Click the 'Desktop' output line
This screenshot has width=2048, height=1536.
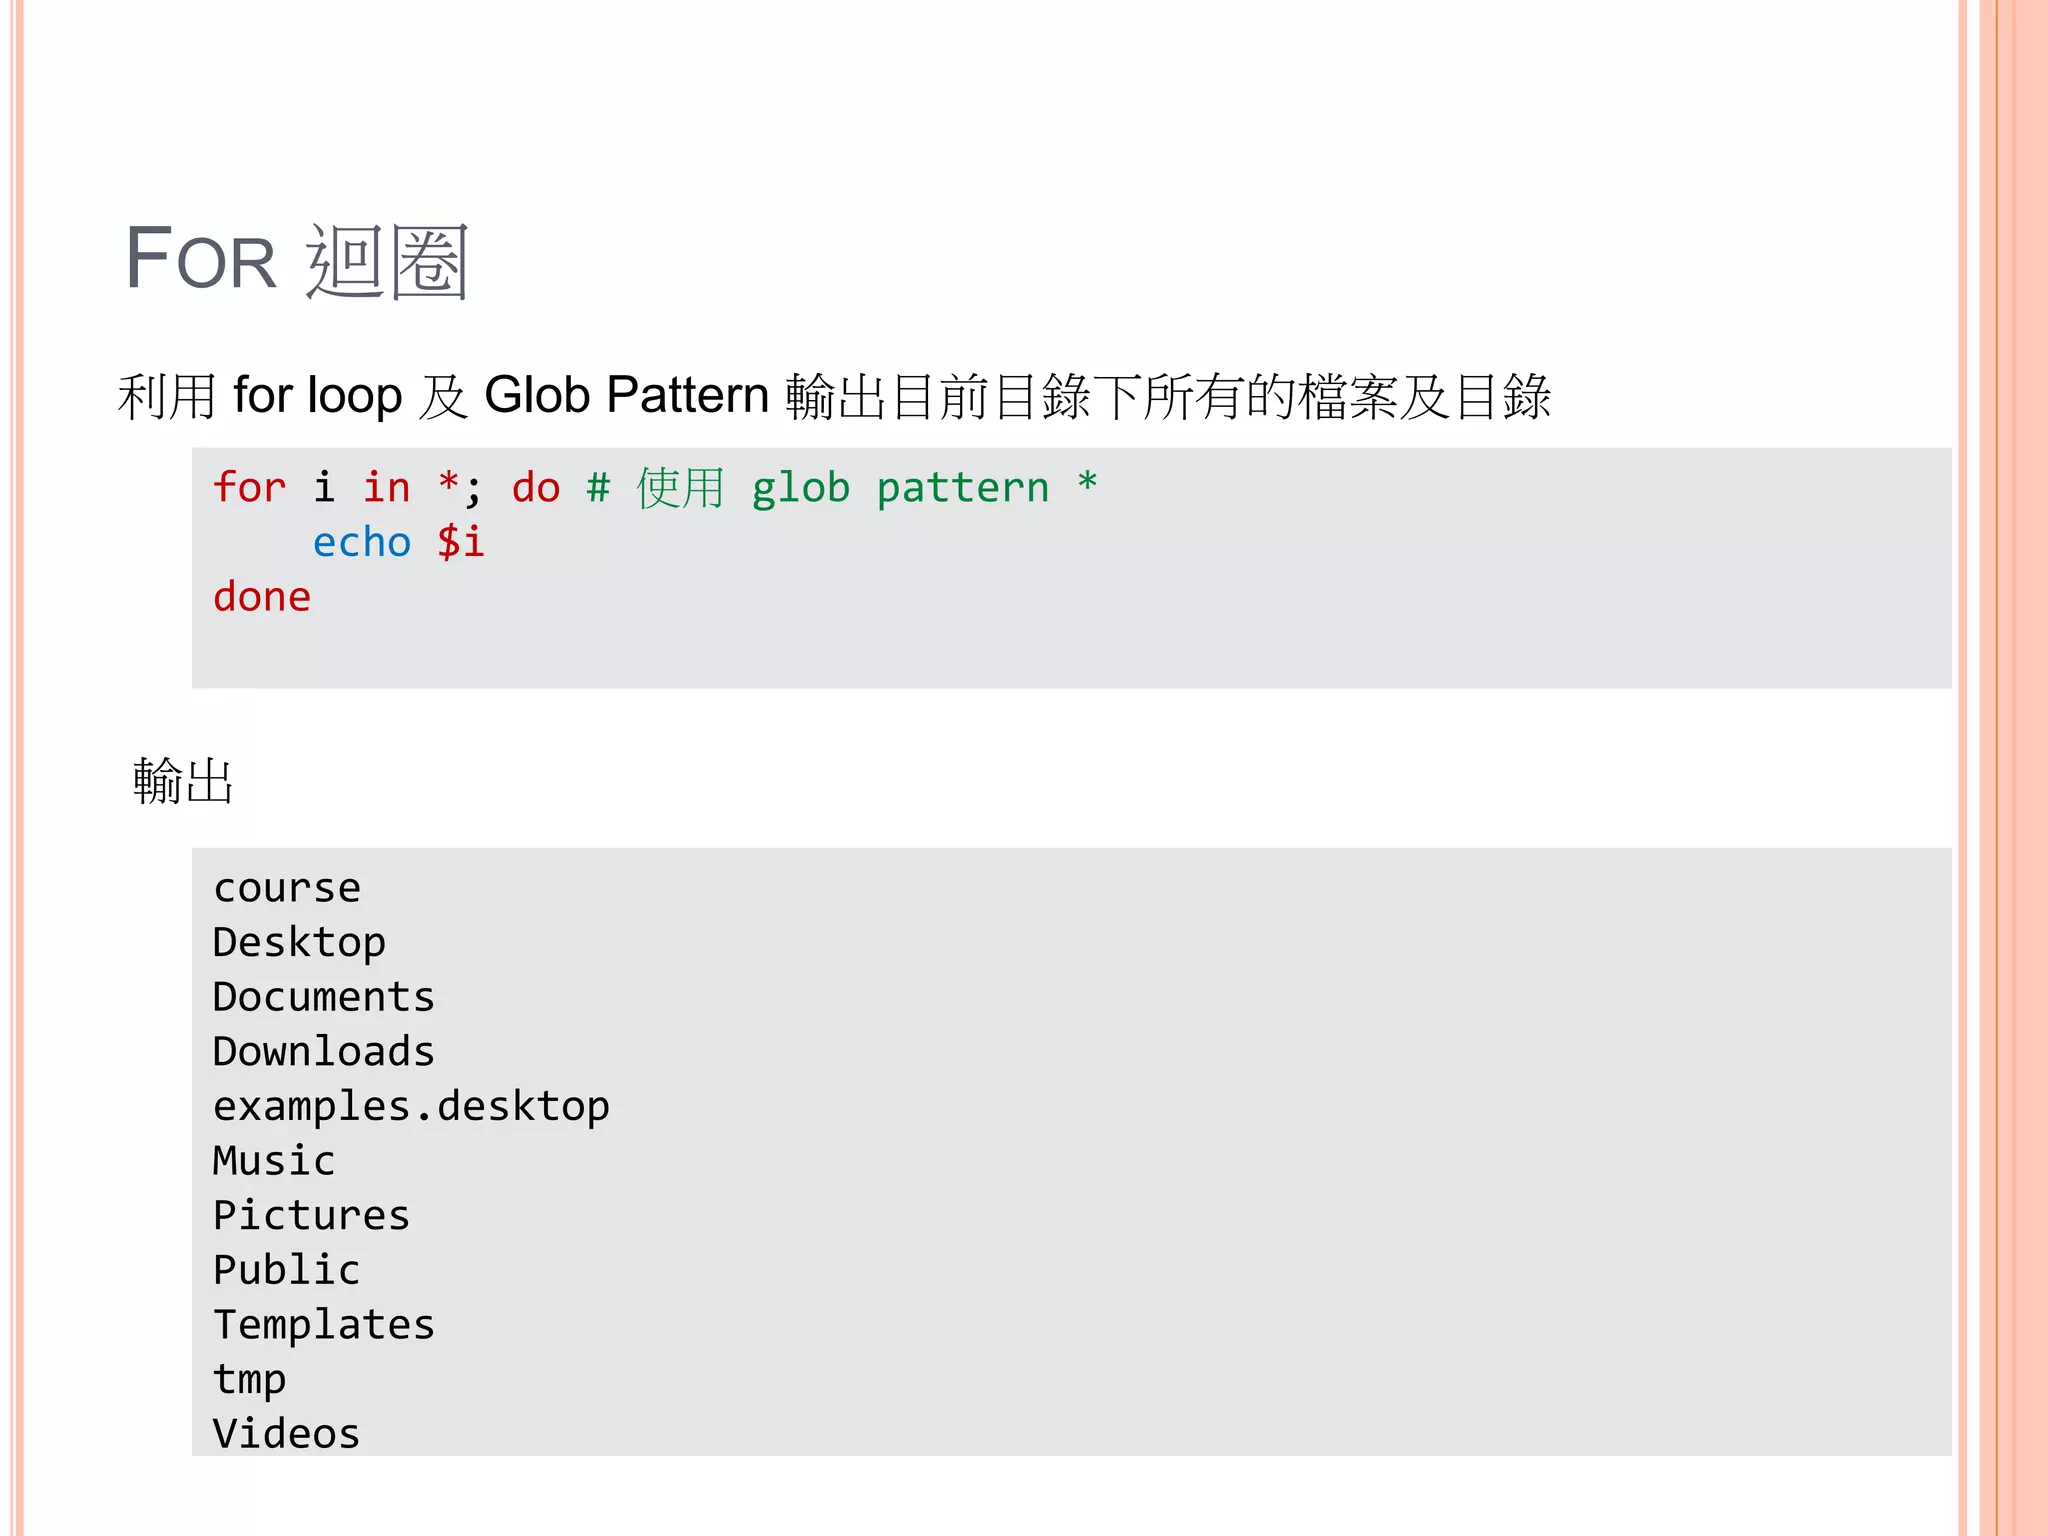(299, 943)
